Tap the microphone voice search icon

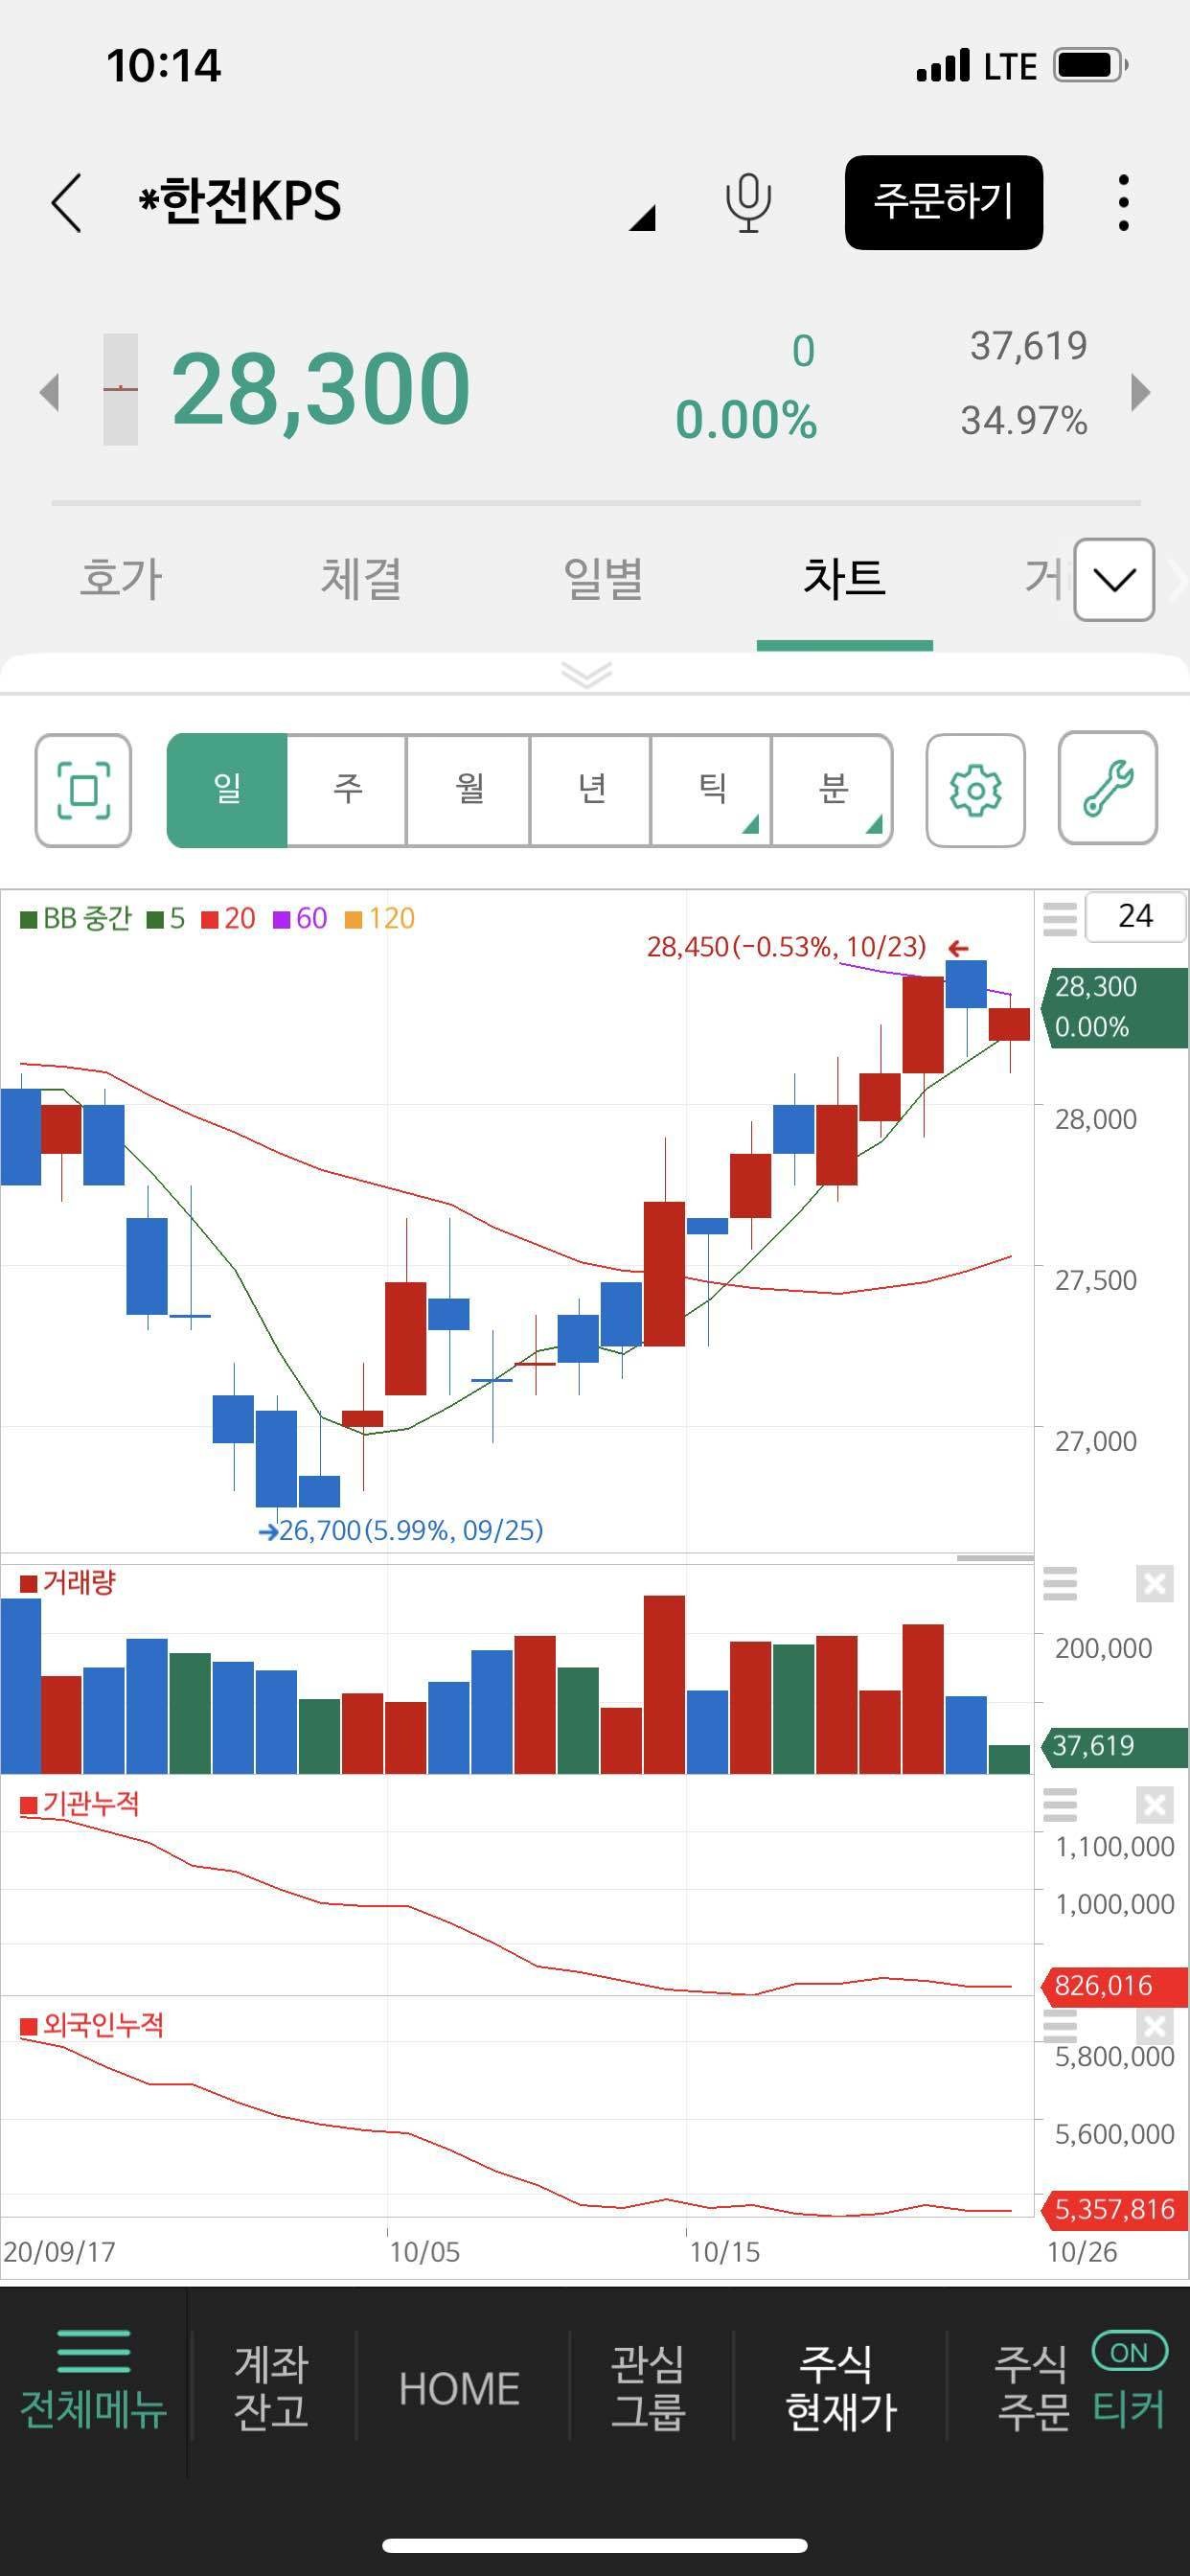(747, 203)
